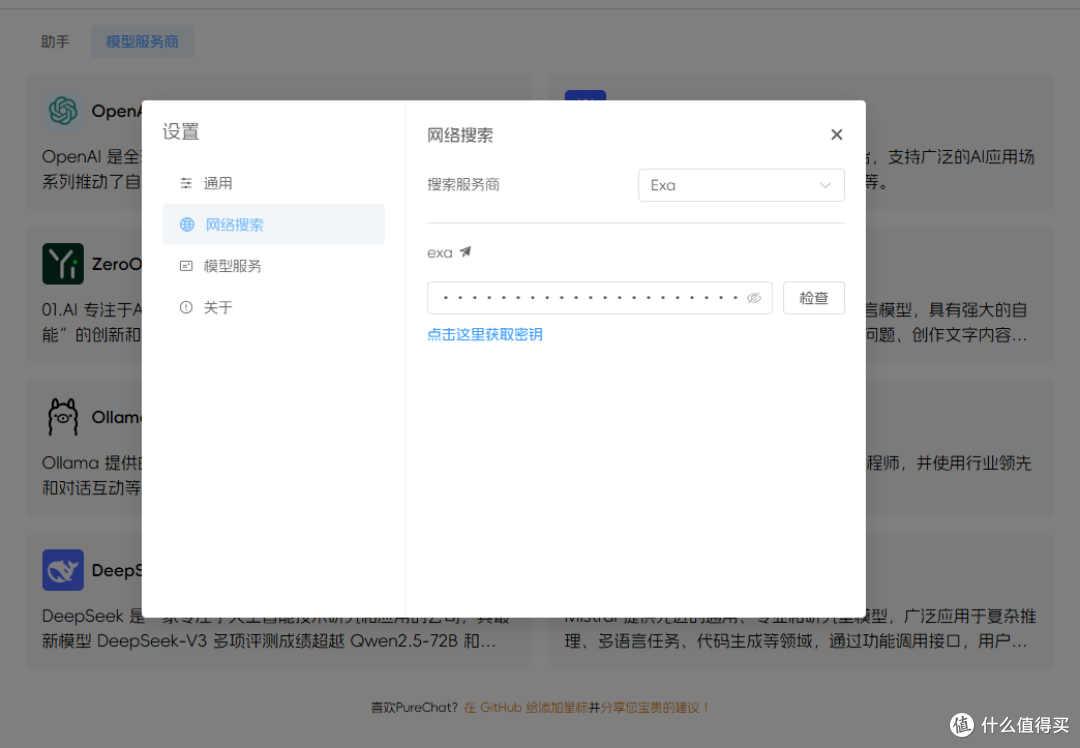
Task: Click the Ollama description text in the background
Action: pyautogui.click(x=91, y=475)
